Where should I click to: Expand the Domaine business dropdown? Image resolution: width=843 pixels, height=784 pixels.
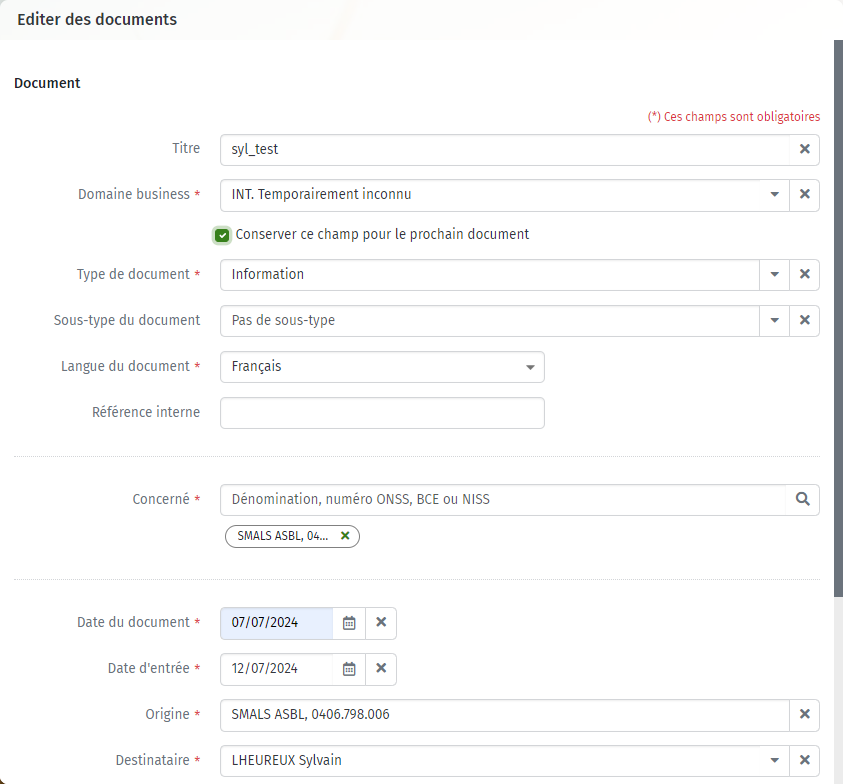click(774, 195)
